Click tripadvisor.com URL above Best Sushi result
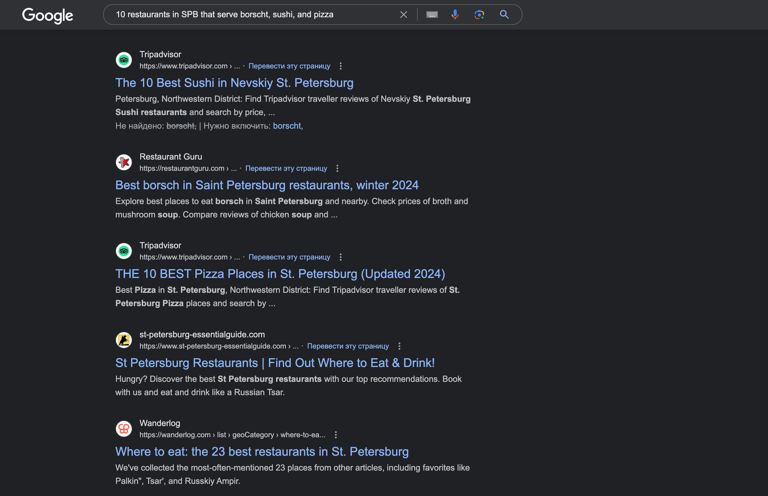This screenshot has width=768, height=496. click(190, 66)
